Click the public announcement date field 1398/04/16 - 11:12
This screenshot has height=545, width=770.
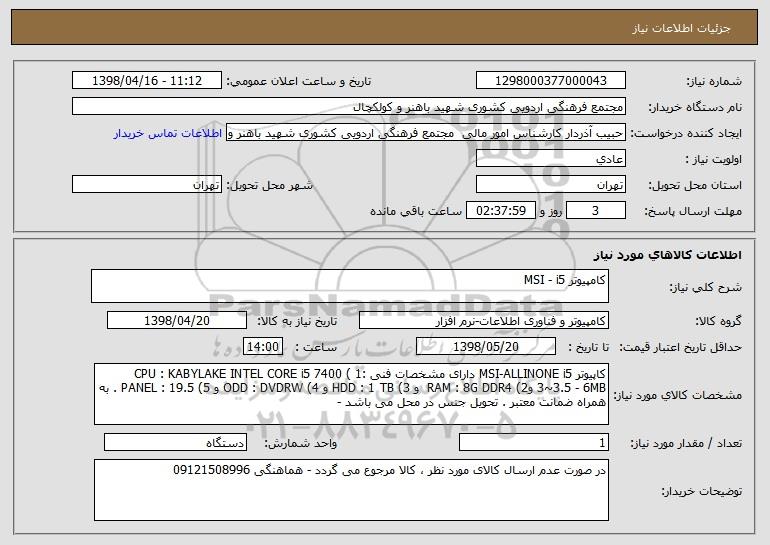(147, 81)
